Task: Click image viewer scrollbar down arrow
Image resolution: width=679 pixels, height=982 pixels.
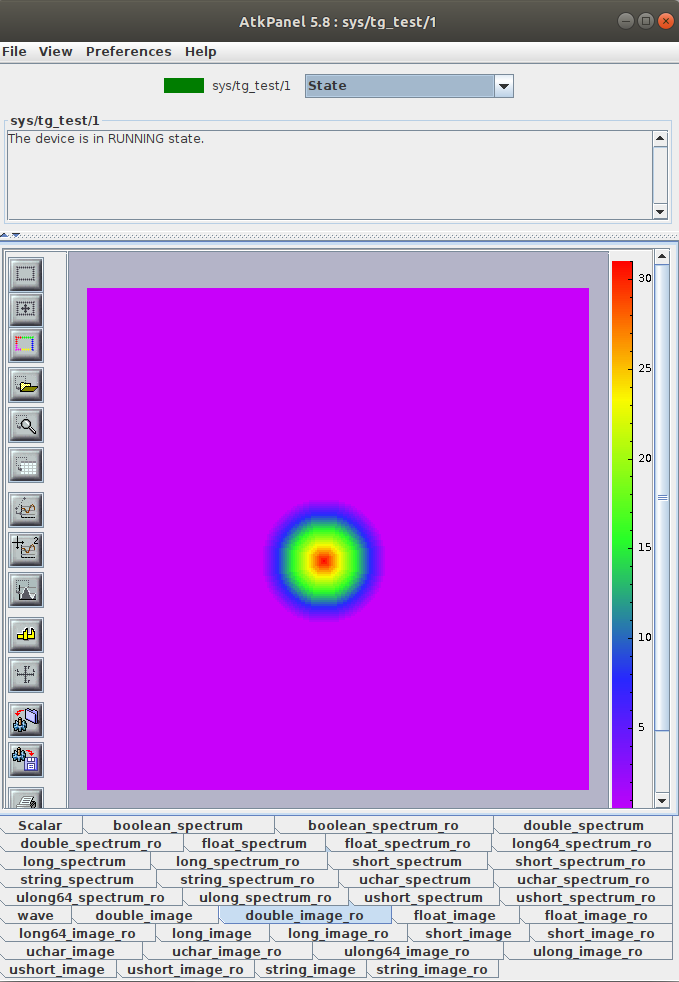Action: pyautogui.click(x=662, y=800)
